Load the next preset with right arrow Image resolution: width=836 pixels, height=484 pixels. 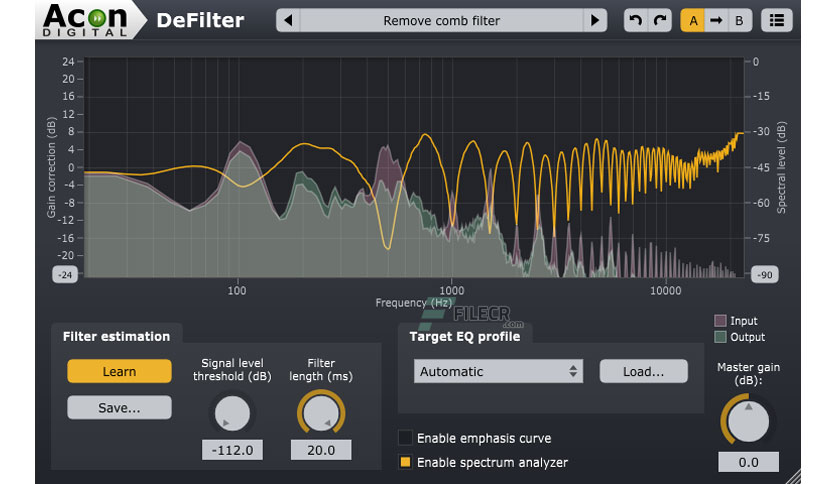tap(595, 21)
